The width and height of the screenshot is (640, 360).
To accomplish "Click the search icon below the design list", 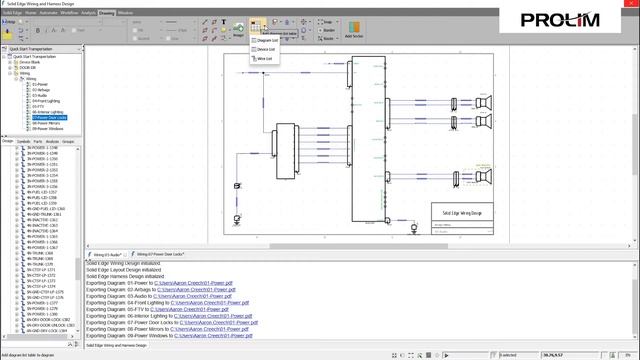I will point(70,344).
